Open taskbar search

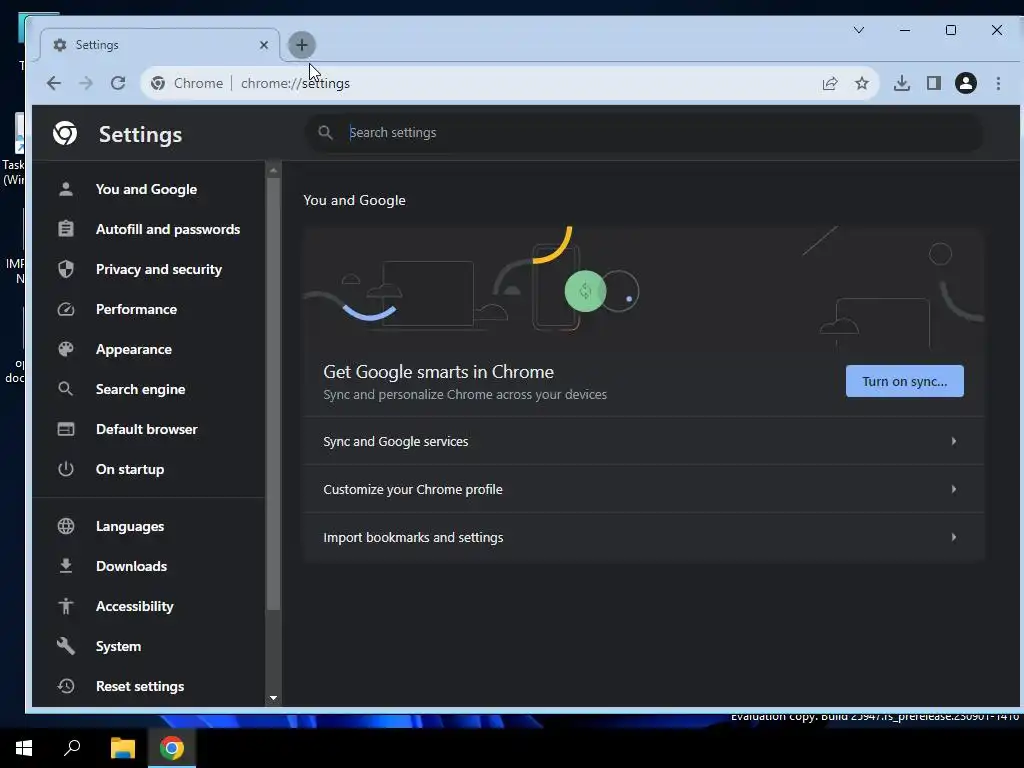[x=72, y=748]
